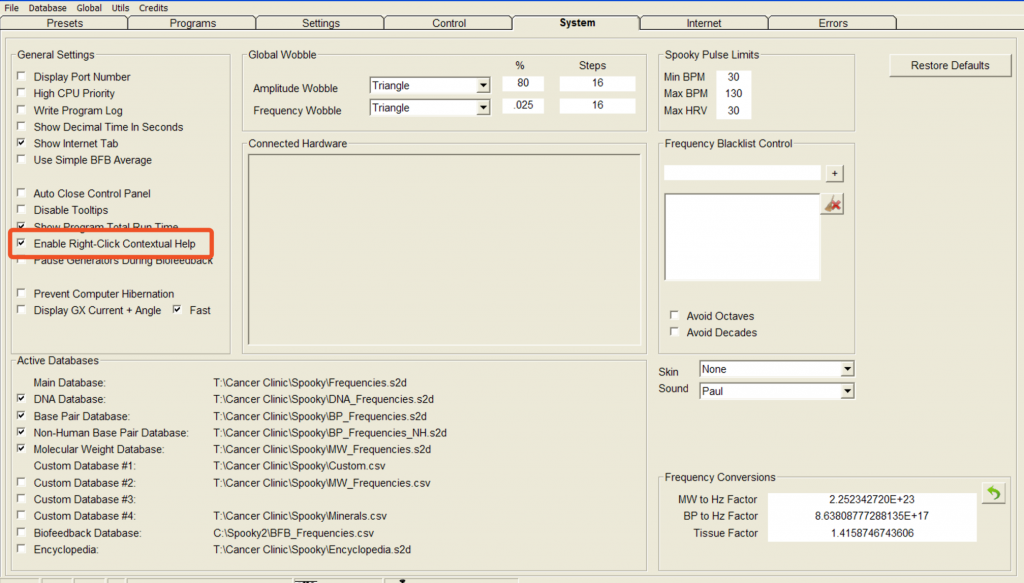Open the Utils menu

[x=120, y=7]
